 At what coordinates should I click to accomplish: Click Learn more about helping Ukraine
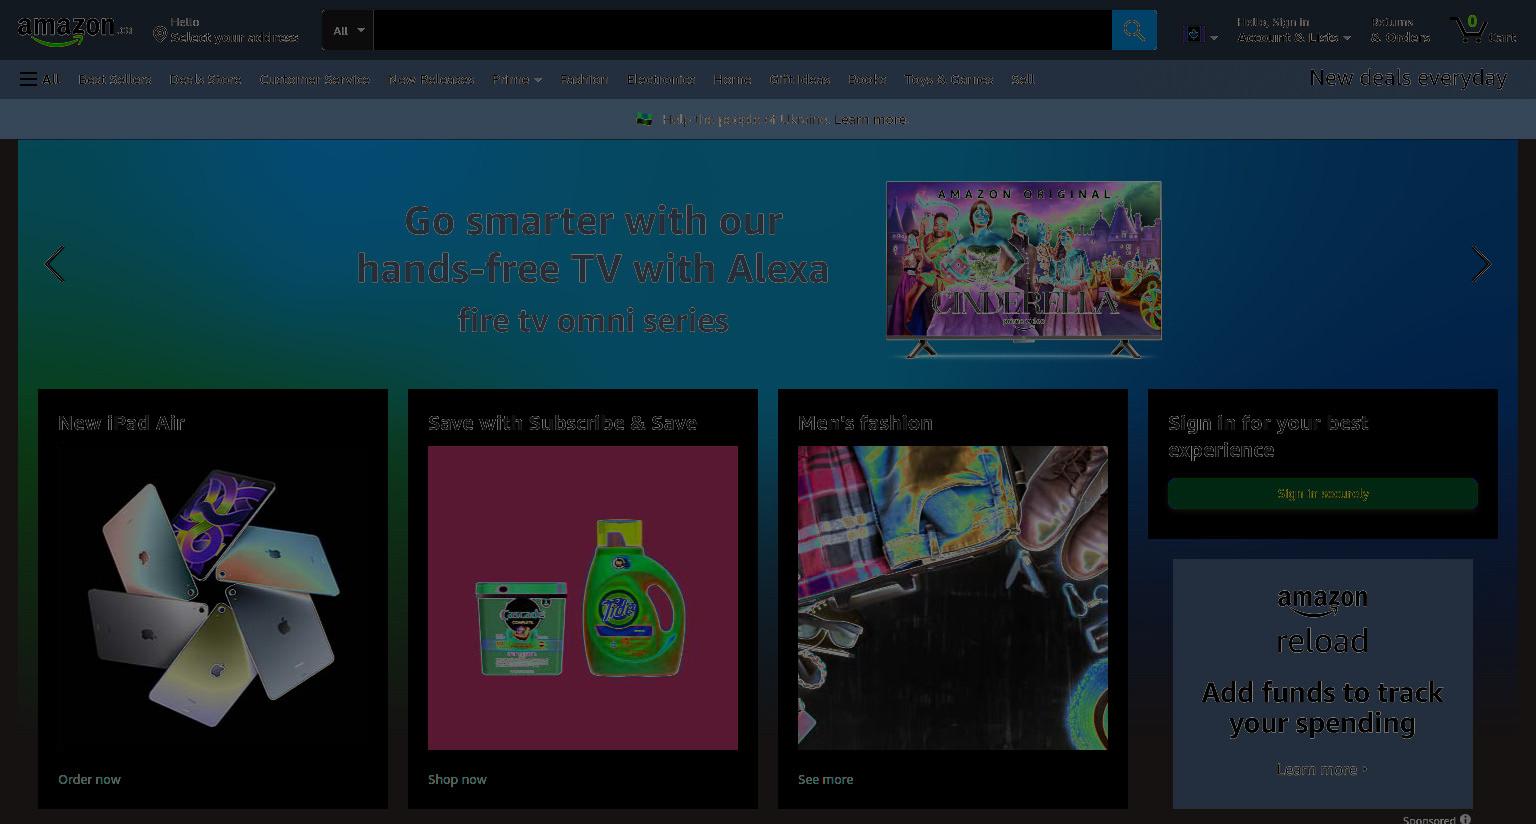tap(871, 119)
